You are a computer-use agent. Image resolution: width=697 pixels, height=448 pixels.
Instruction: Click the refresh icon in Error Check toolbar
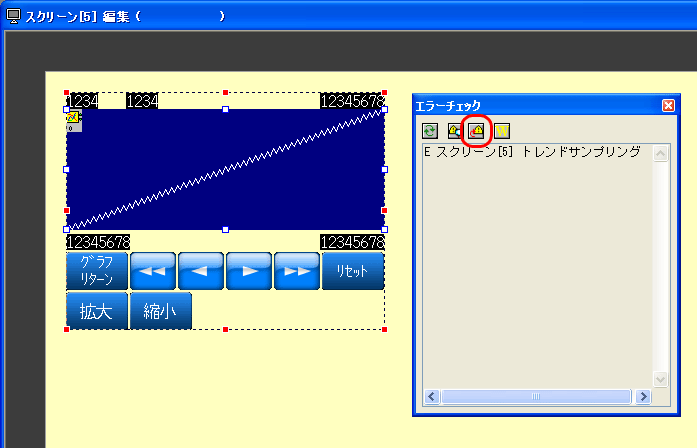pos(430,130)
